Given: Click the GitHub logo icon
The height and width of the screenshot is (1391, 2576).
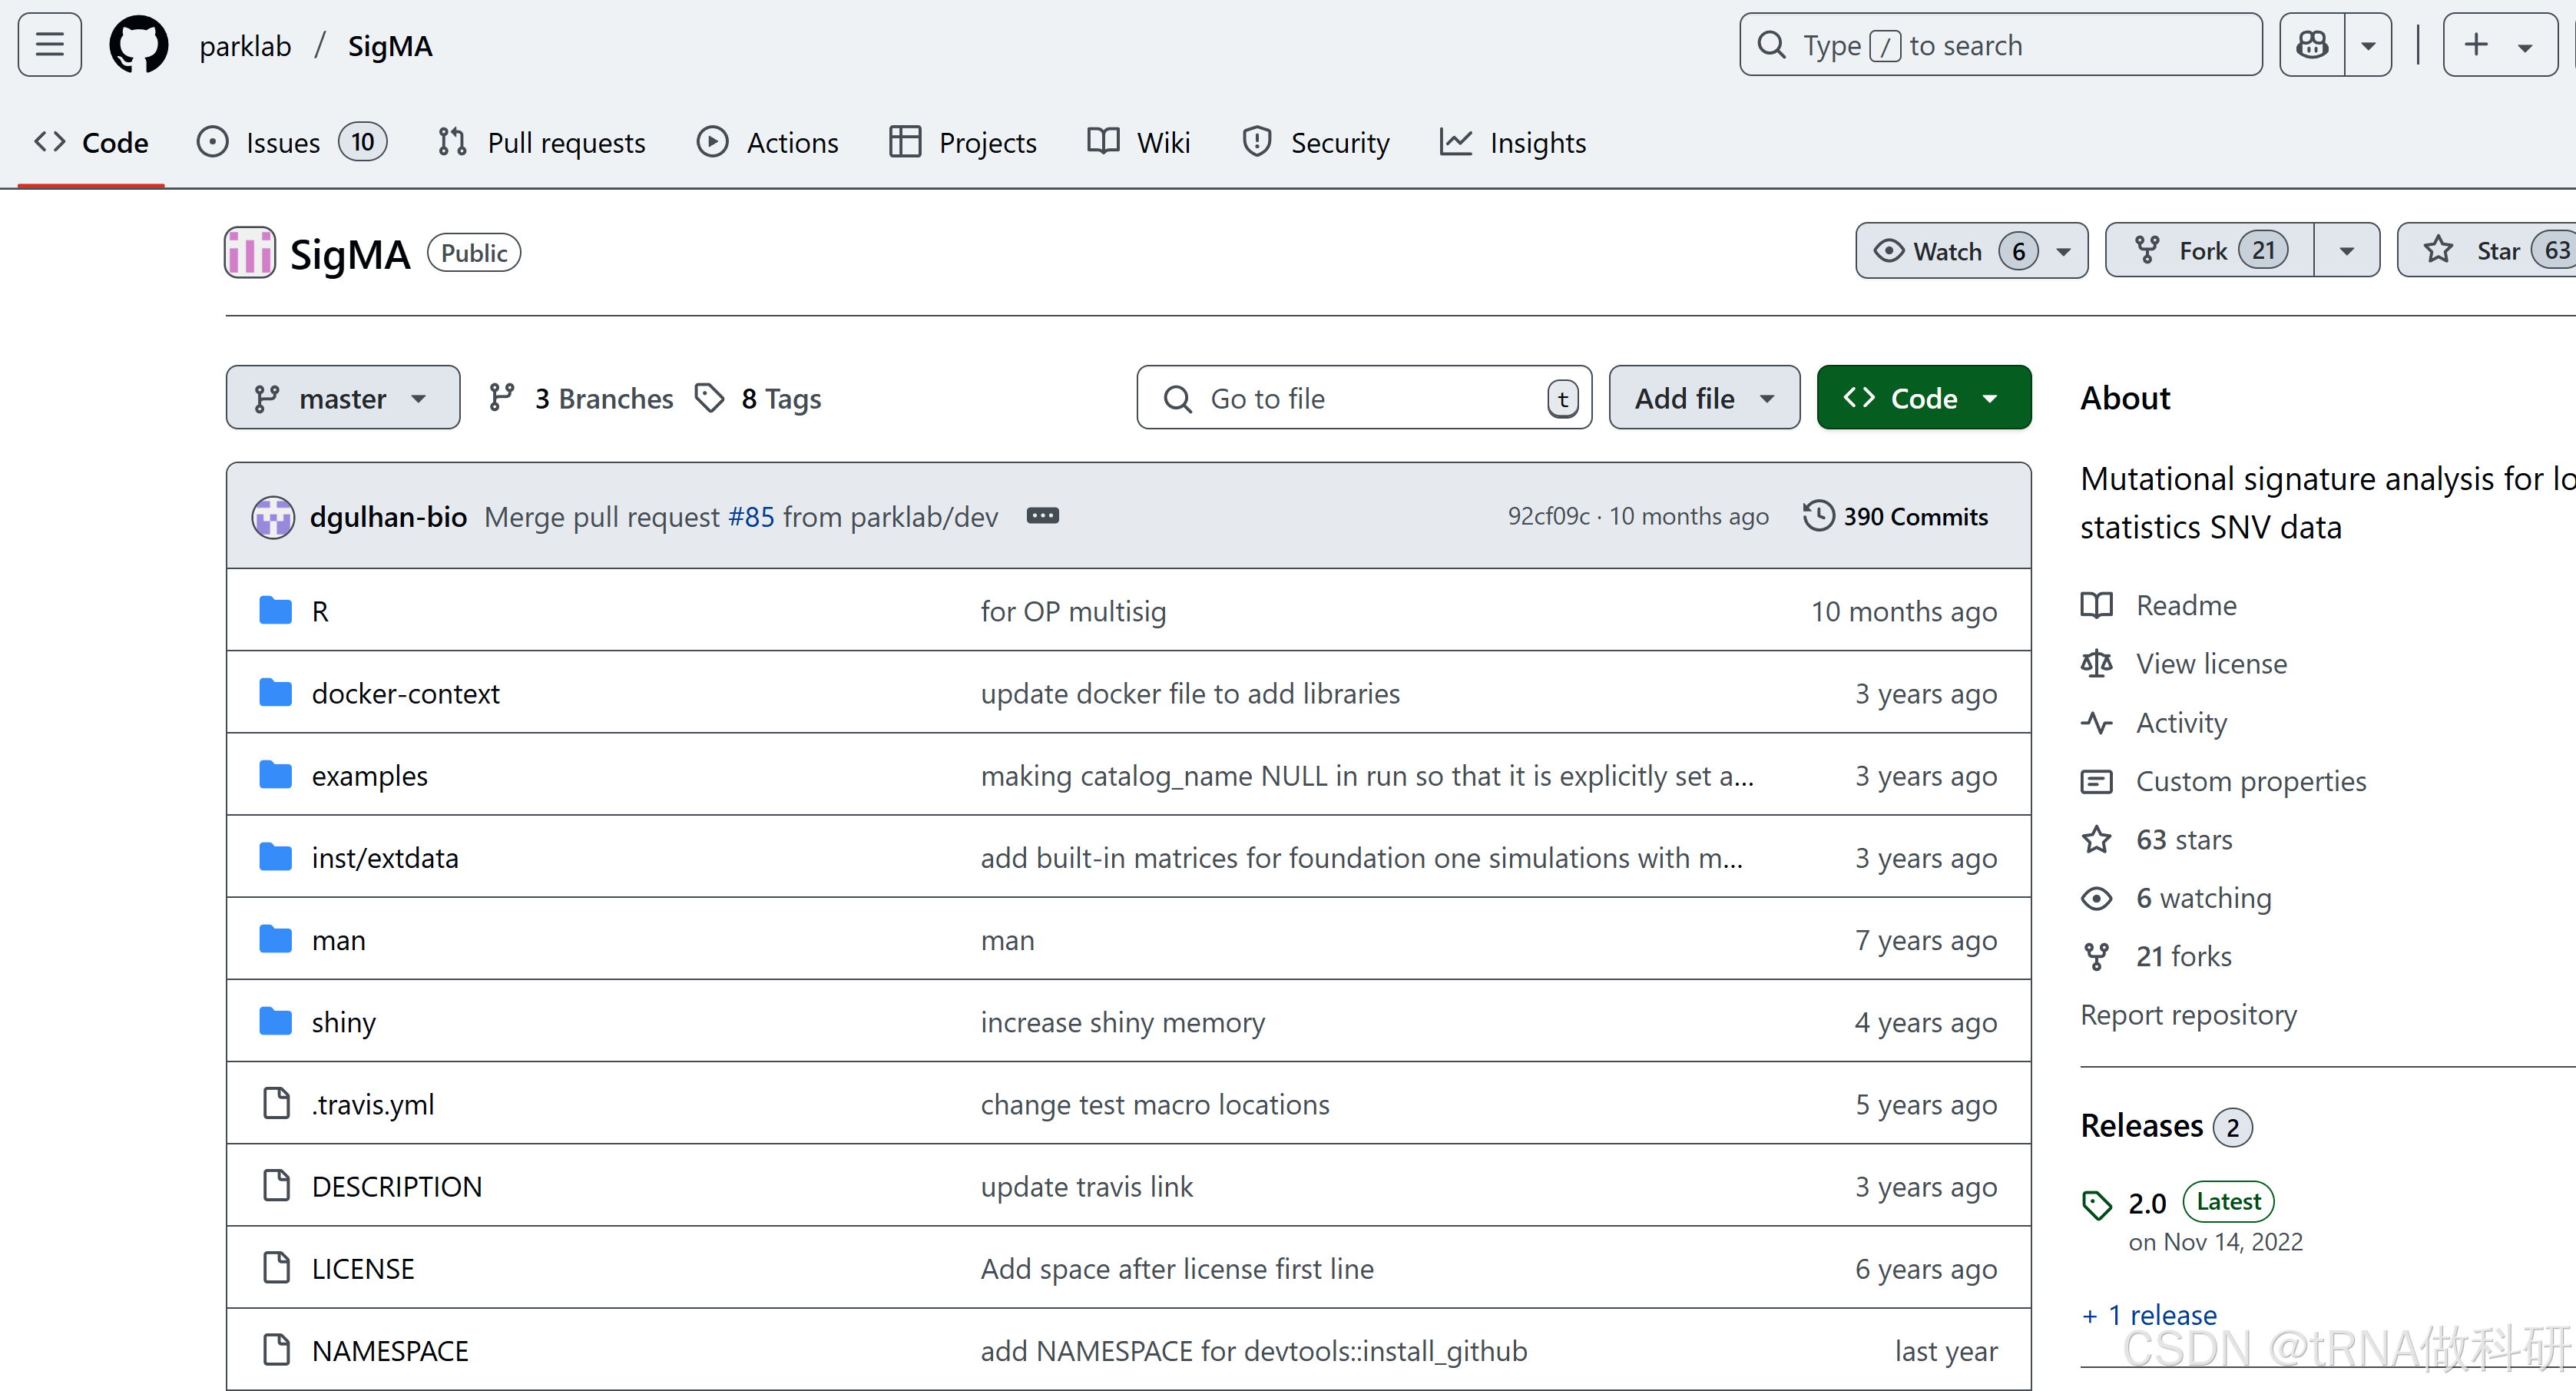Looking at the screenshot, I should [138, 45].
